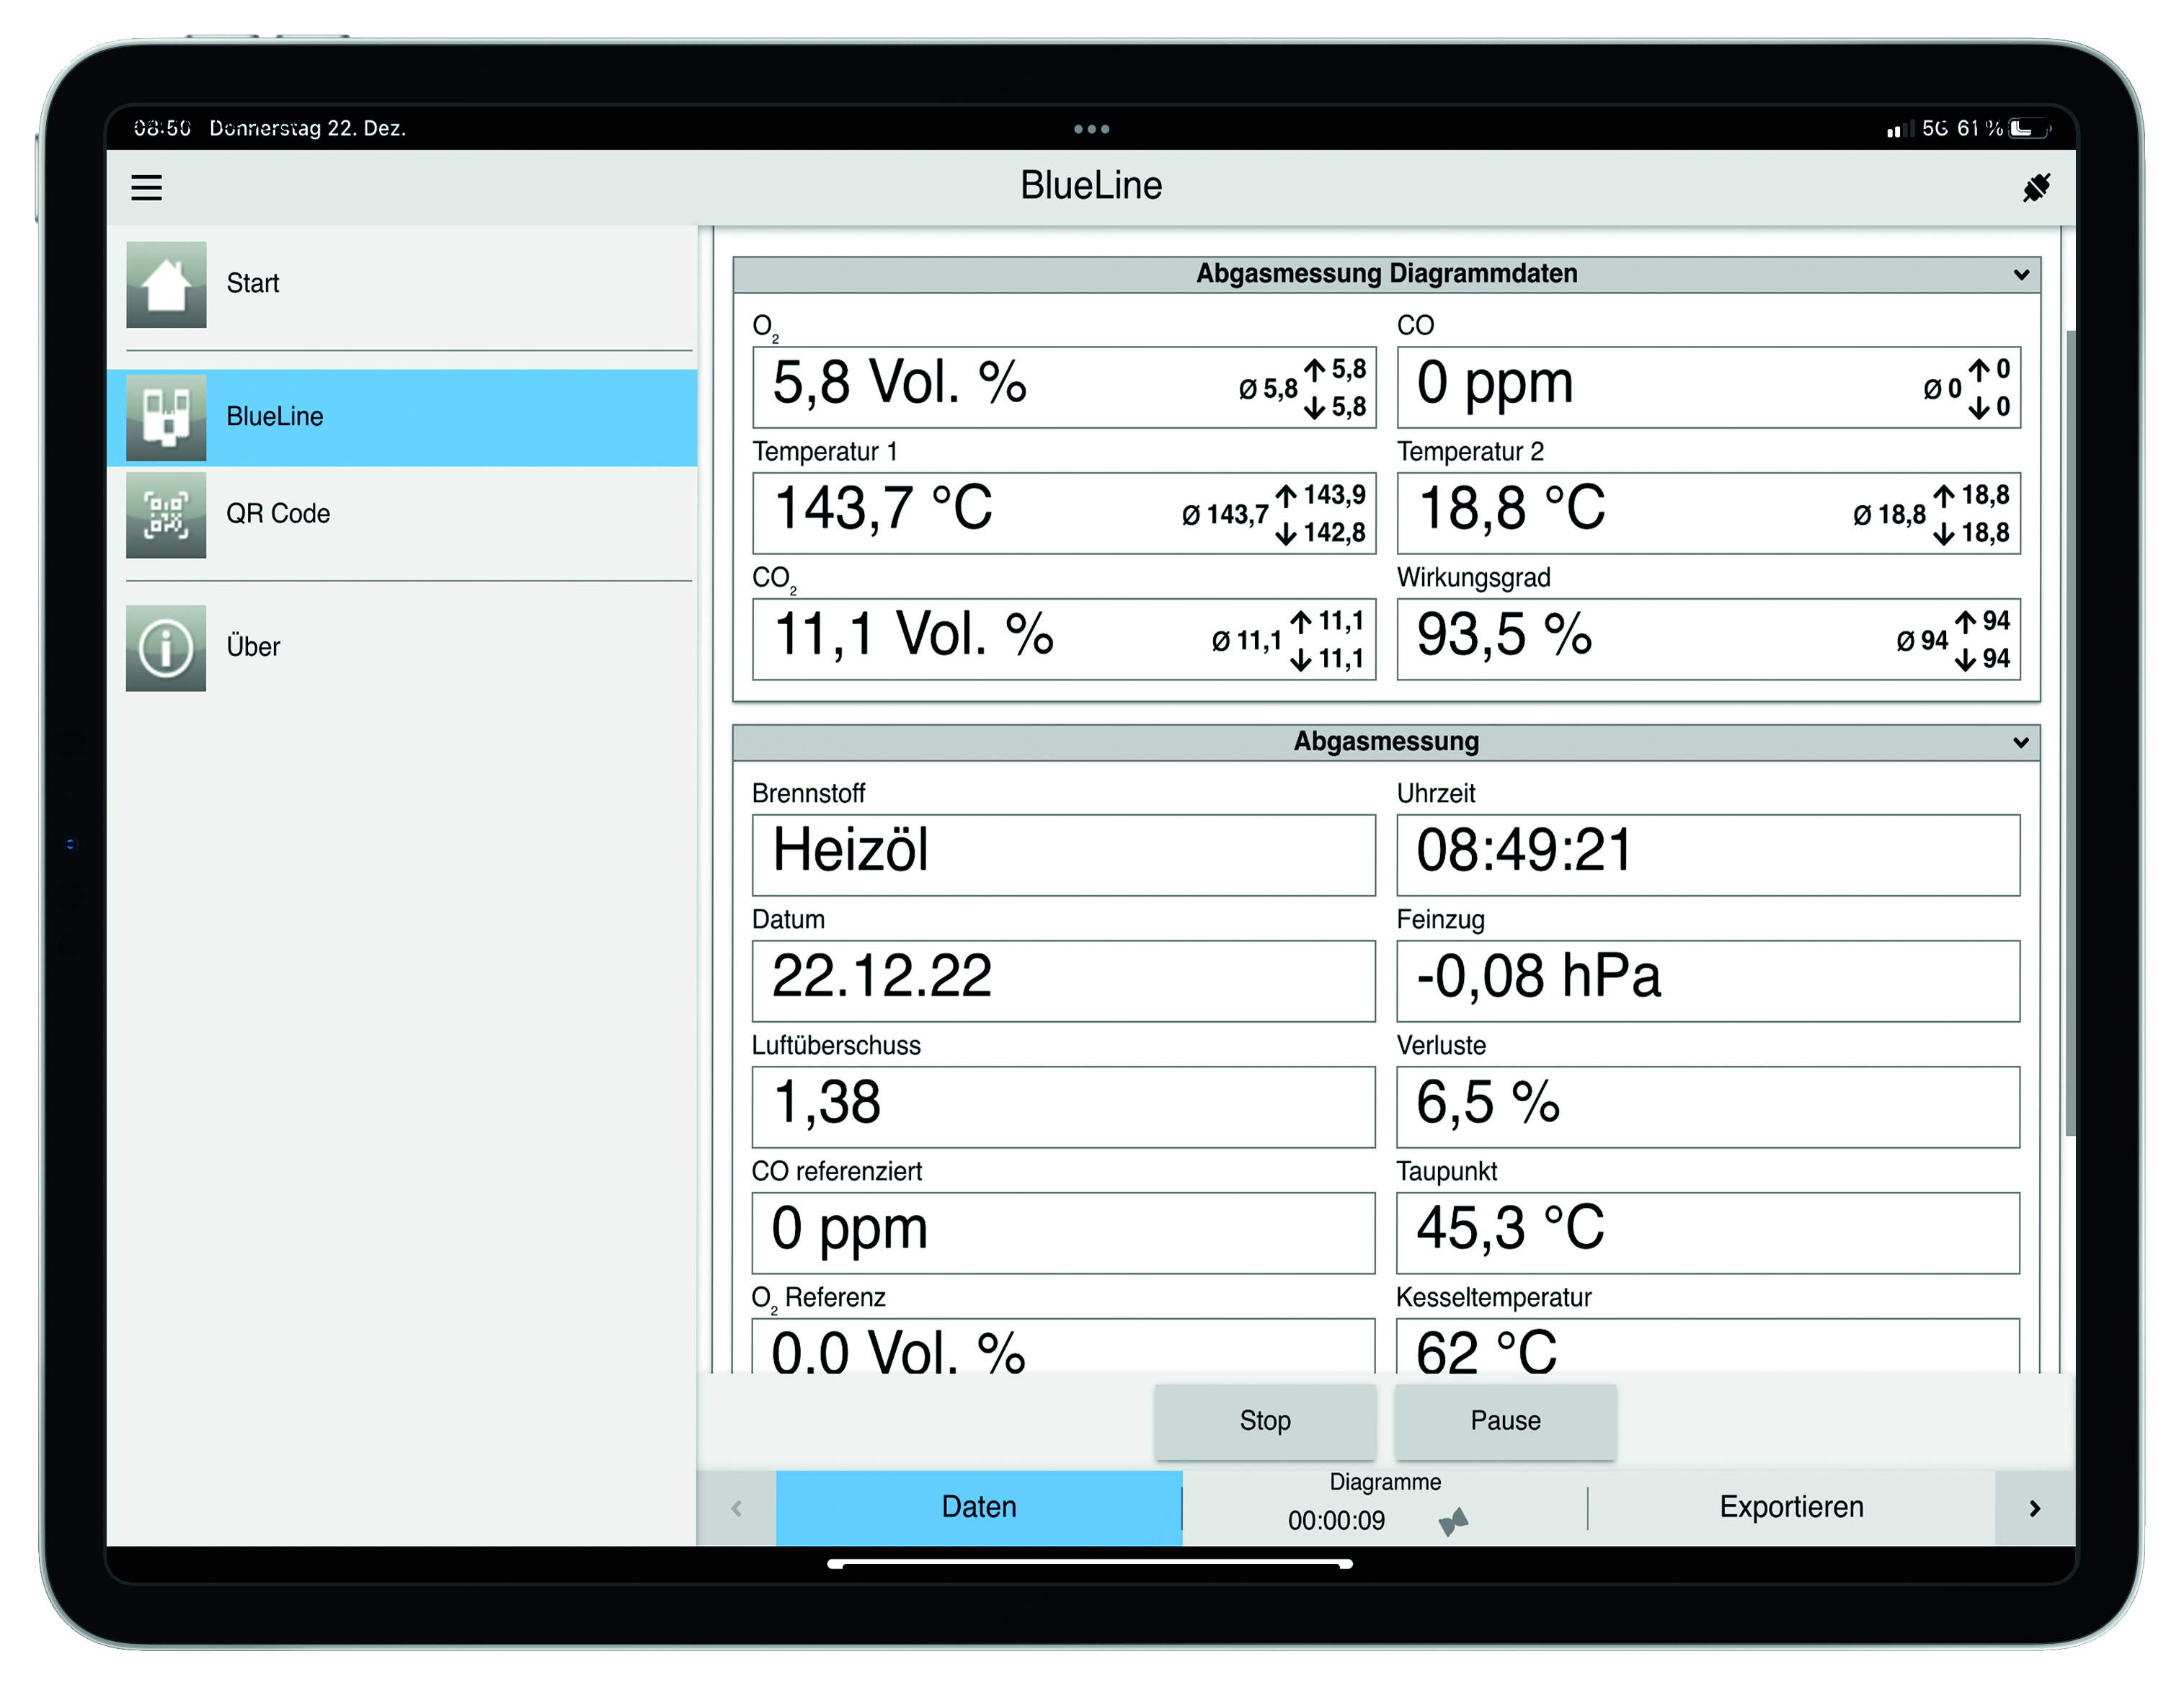This screenshot has height=1690, width=2184.
Task: Click the Start home icon
Action: click(x=166, y=285)
